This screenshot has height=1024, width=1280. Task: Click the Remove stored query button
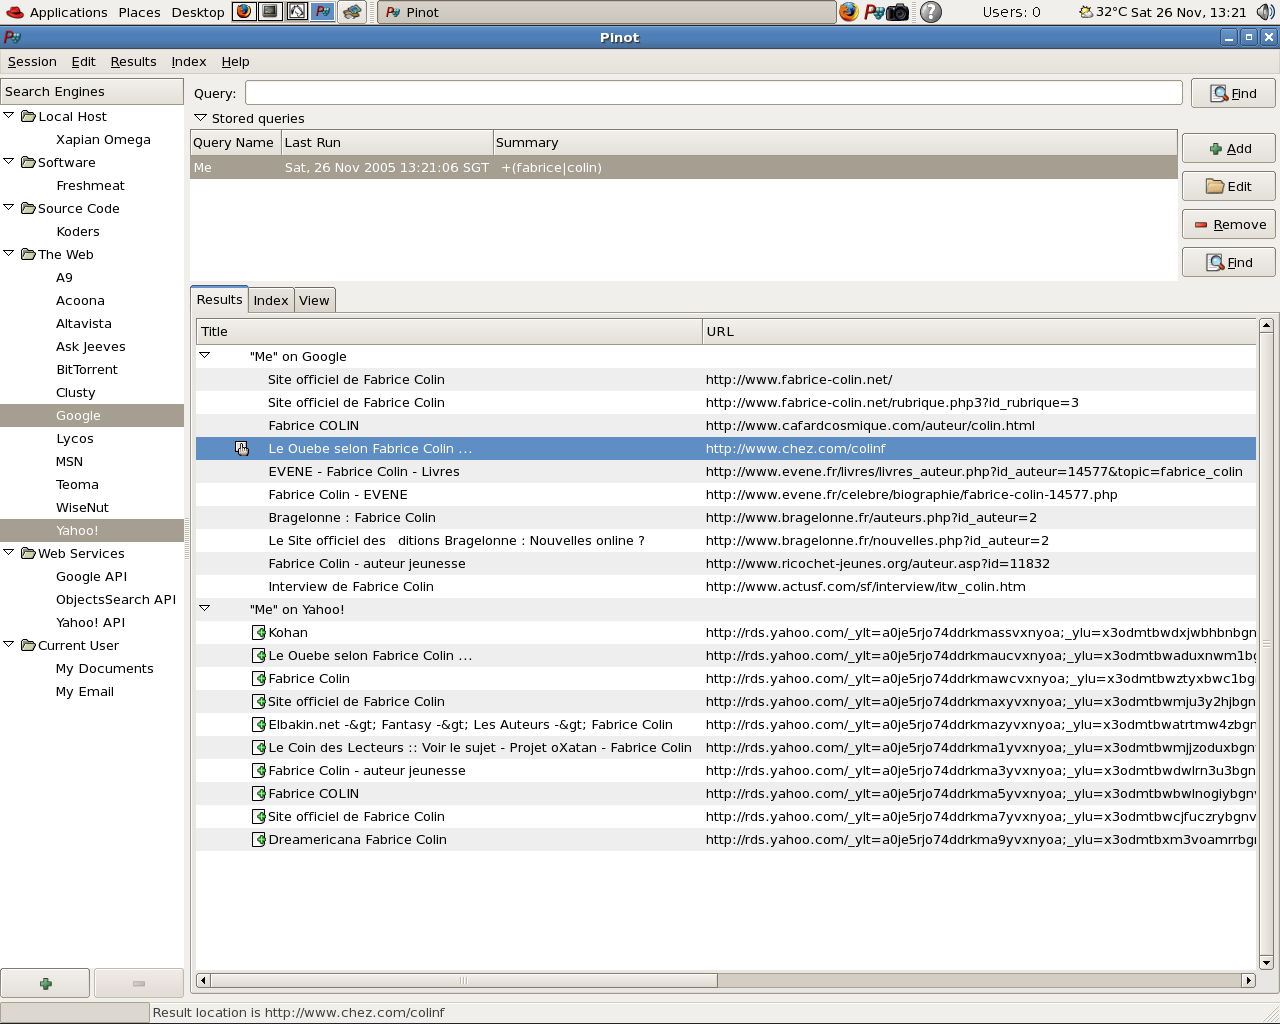[x=1228, y=225]
